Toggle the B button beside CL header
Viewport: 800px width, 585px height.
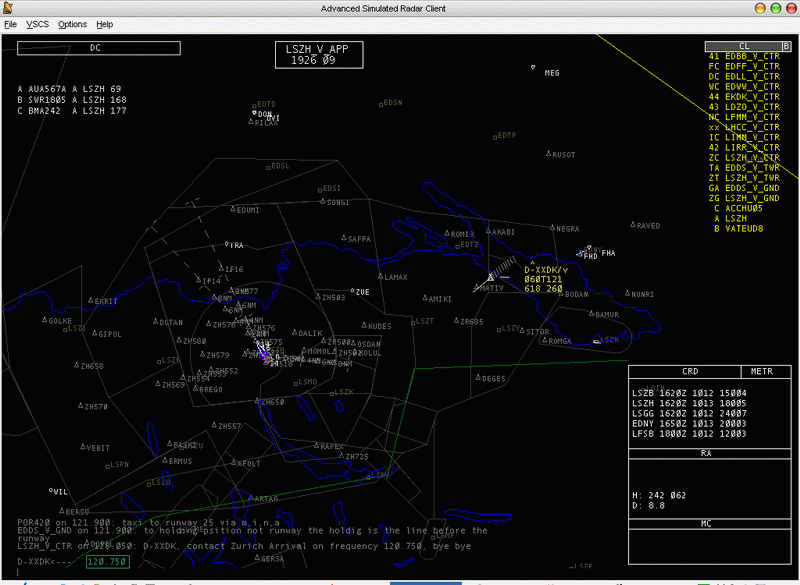[786, 46]
